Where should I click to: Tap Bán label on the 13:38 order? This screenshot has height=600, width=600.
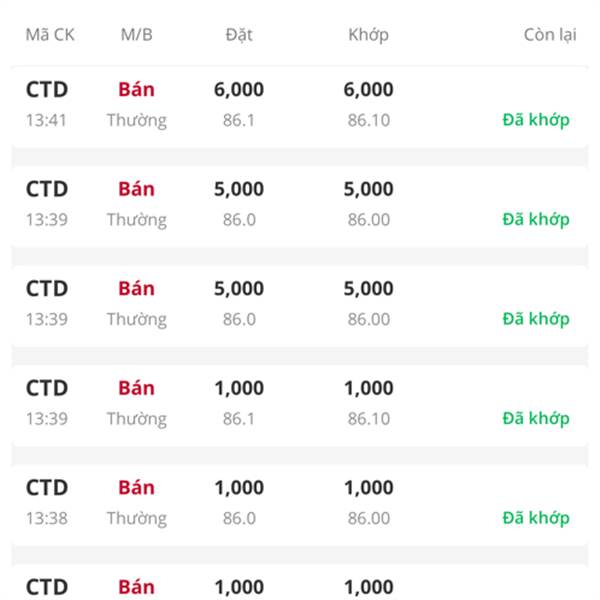point(137,488)
